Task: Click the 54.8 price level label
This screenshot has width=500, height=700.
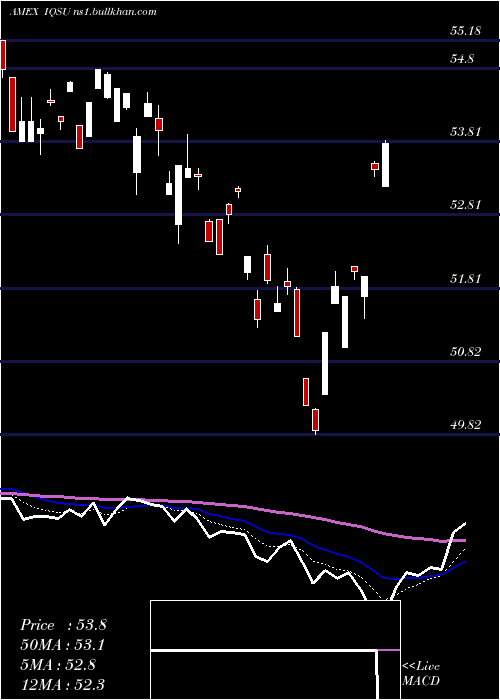Action: point(462,59)
